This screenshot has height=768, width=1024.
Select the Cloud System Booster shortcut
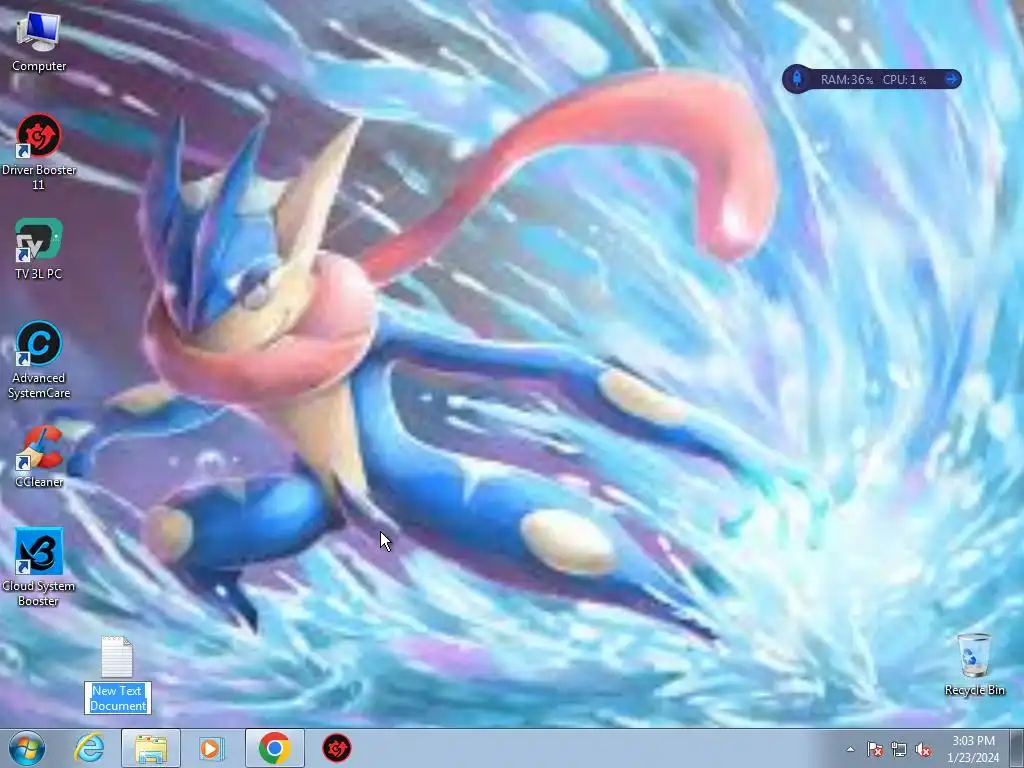click(x=39, y=567)
